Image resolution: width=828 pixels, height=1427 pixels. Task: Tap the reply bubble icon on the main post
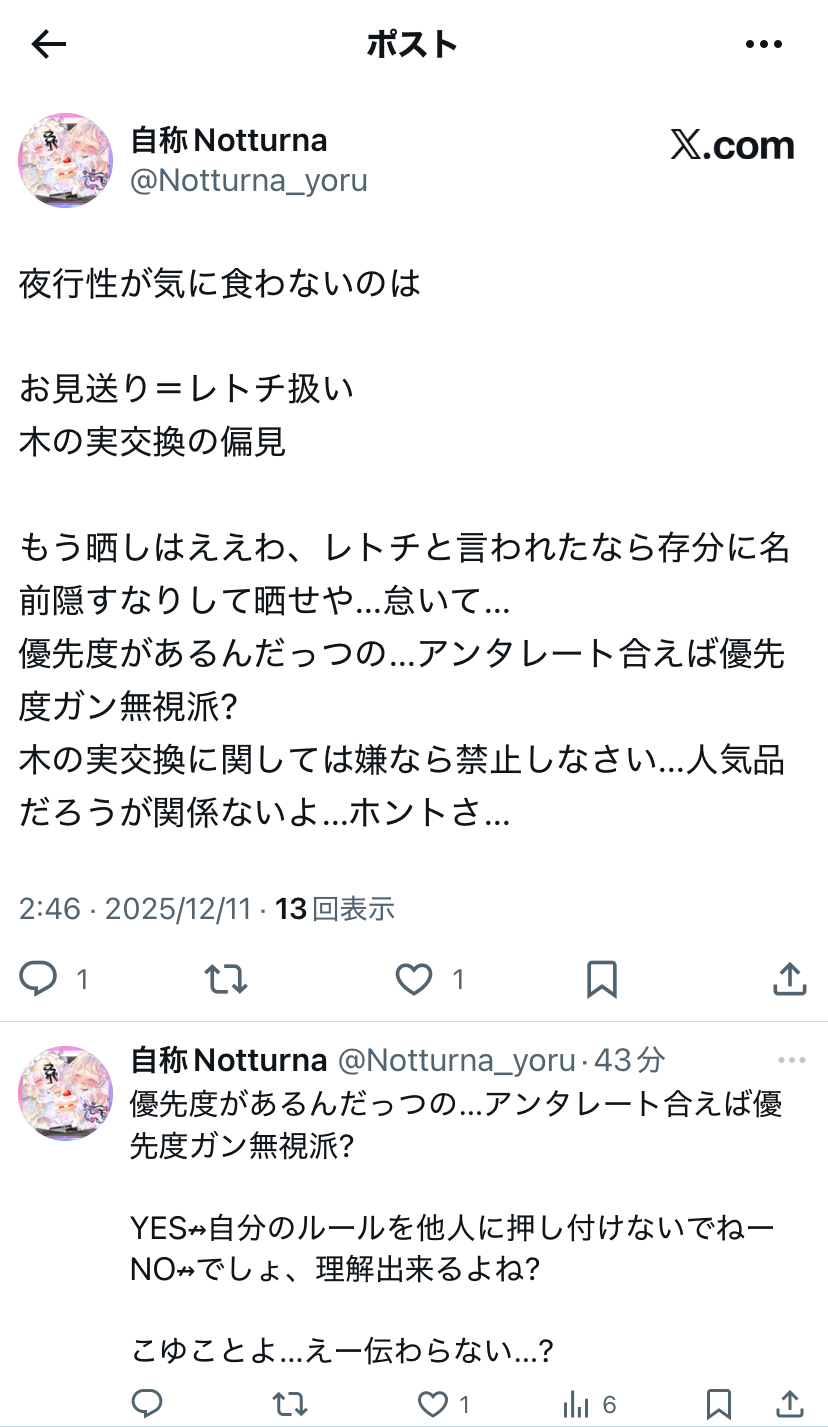[x=38, y=979]
